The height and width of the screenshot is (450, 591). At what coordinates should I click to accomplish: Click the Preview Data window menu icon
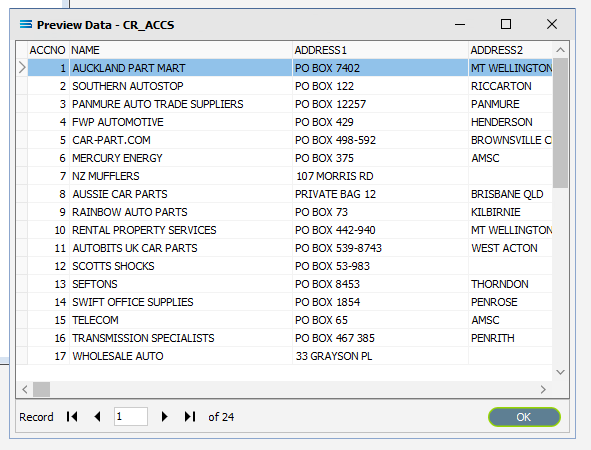tap(26, 24)
